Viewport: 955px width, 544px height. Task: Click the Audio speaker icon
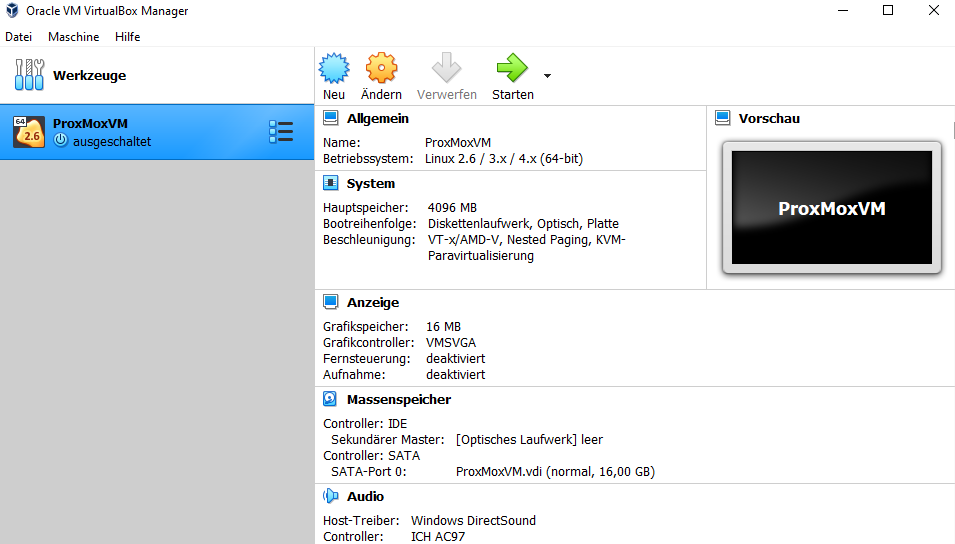(331, 496)
